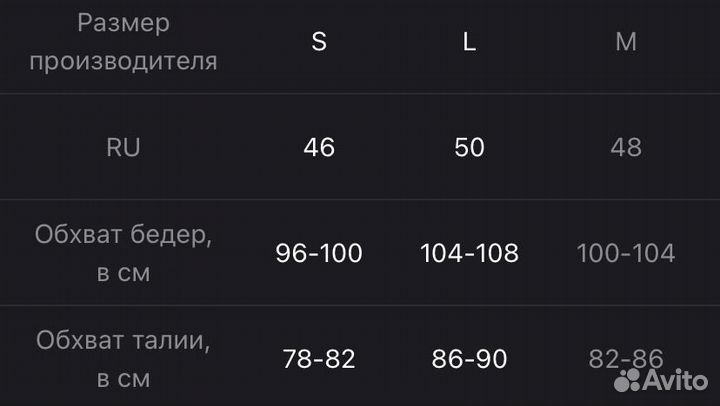Click the "Обхват талии" label text
Viewport: 720px width, 406px height.
123,341
